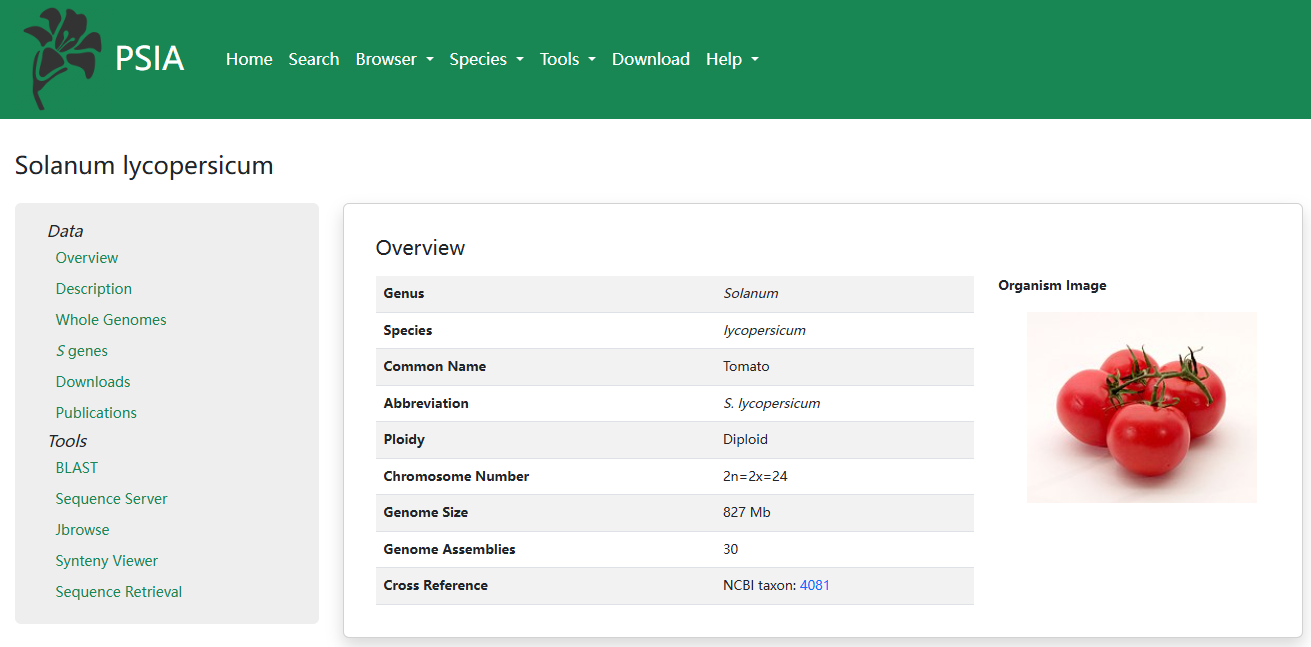Open Sequence Server from sidebar
Viewport: 1311px width, 647px height.
pos(111,499)
